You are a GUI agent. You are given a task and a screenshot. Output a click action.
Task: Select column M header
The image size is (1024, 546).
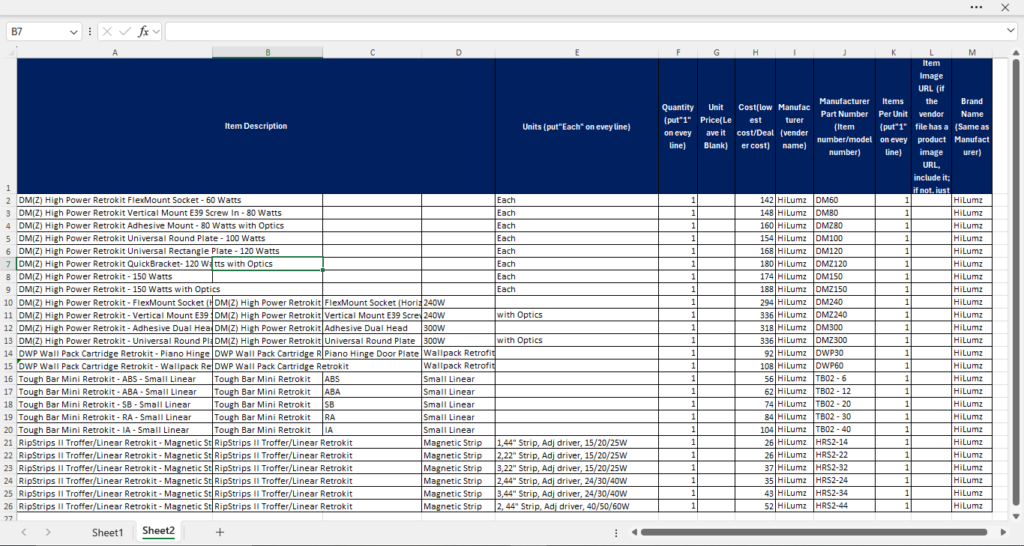click(972, 52)
